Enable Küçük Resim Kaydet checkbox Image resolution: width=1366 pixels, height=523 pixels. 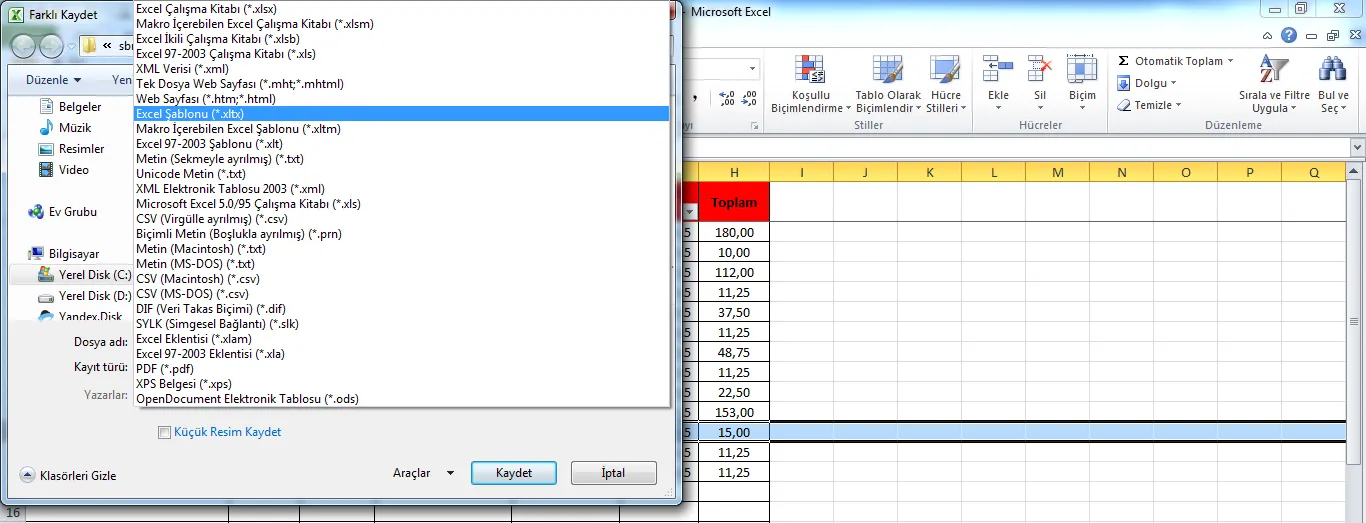tap(165, 432)
